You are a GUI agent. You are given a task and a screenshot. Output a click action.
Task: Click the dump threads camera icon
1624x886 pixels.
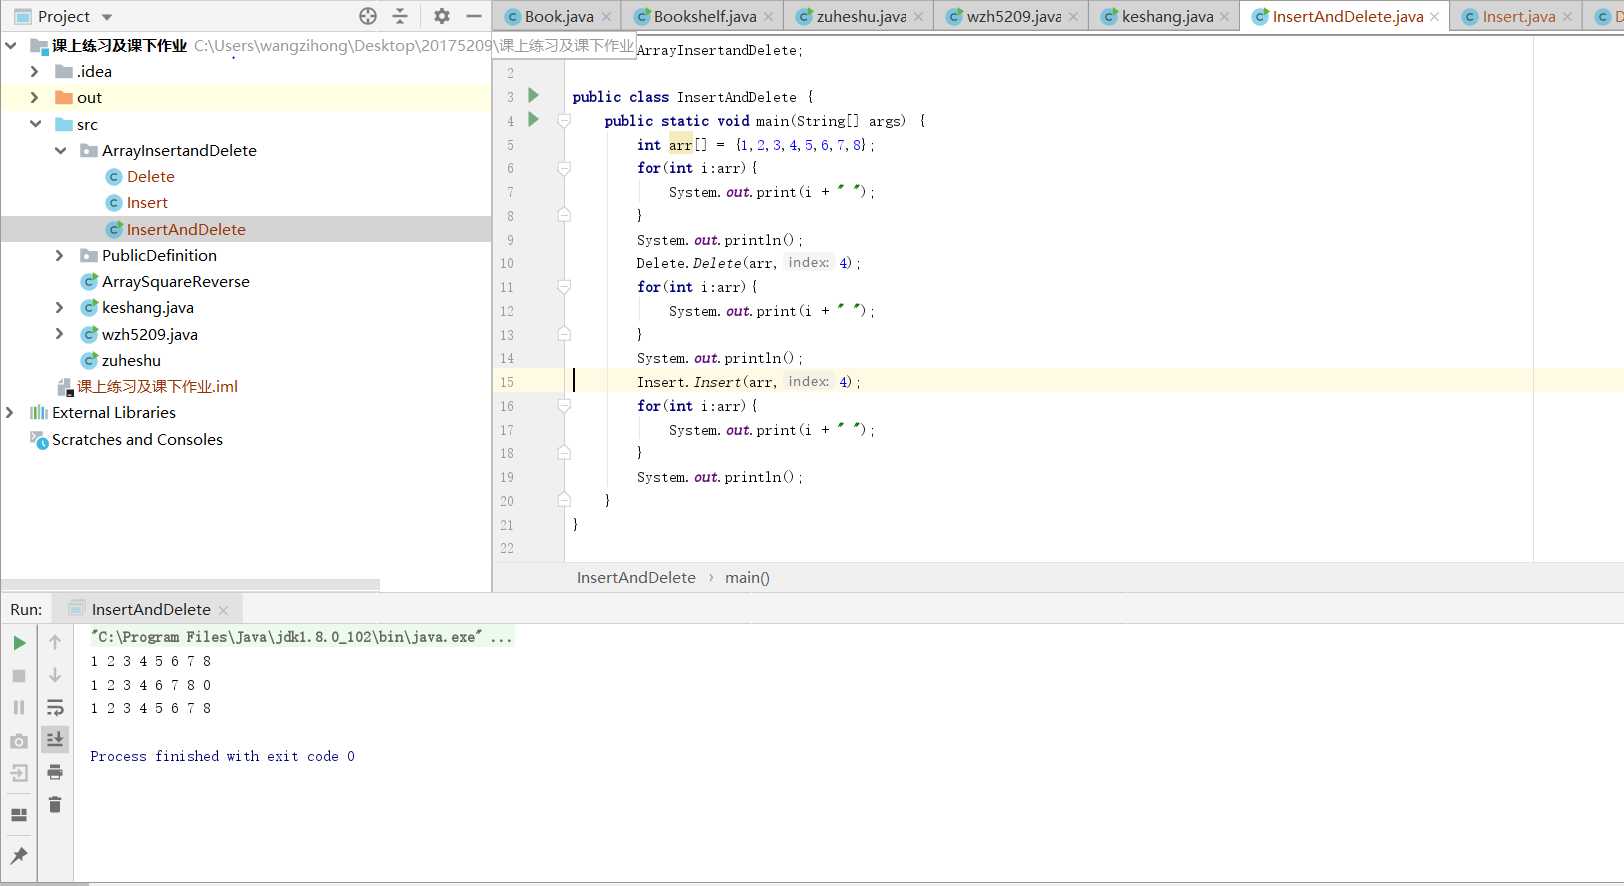19,741
